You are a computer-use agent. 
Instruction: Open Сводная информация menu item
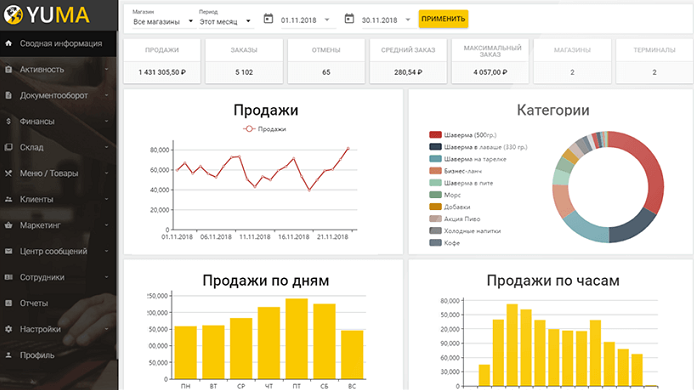(58, 43)
